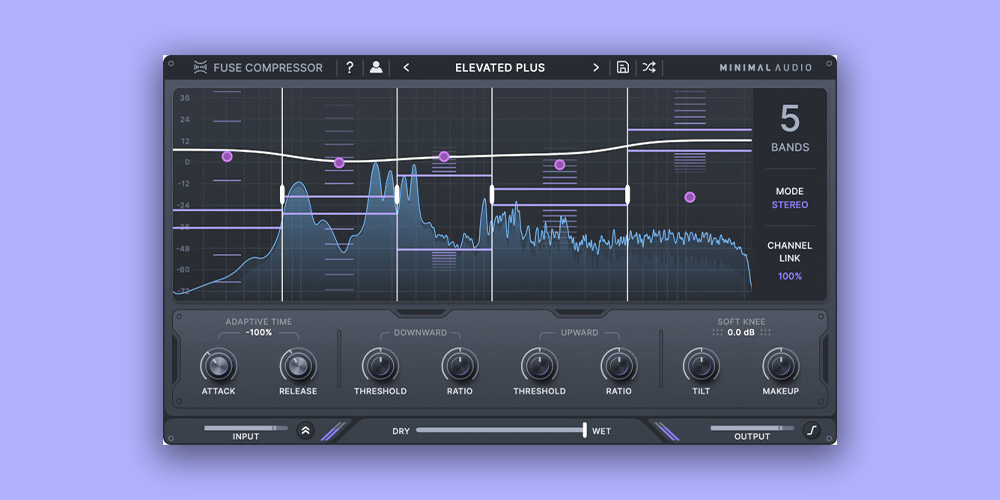Click the BANDS label

790,147
